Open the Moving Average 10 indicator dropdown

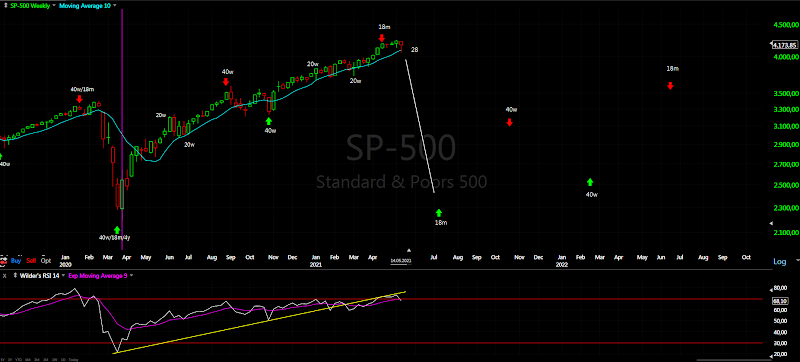click(114, 5)
